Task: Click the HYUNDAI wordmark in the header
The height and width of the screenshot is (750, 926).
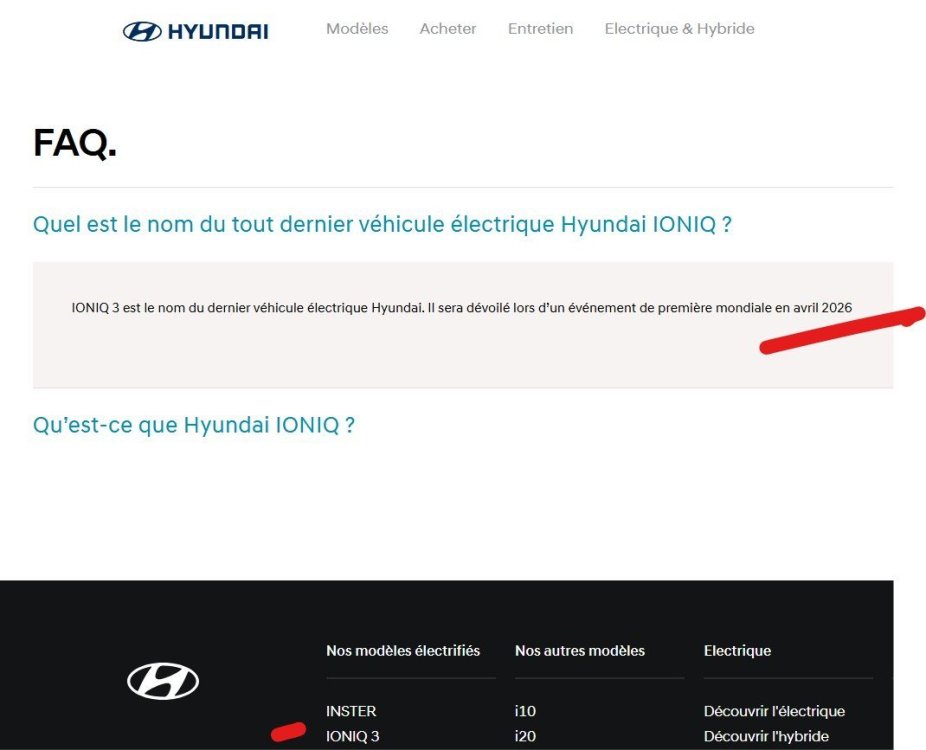Action: coord(217,31)
